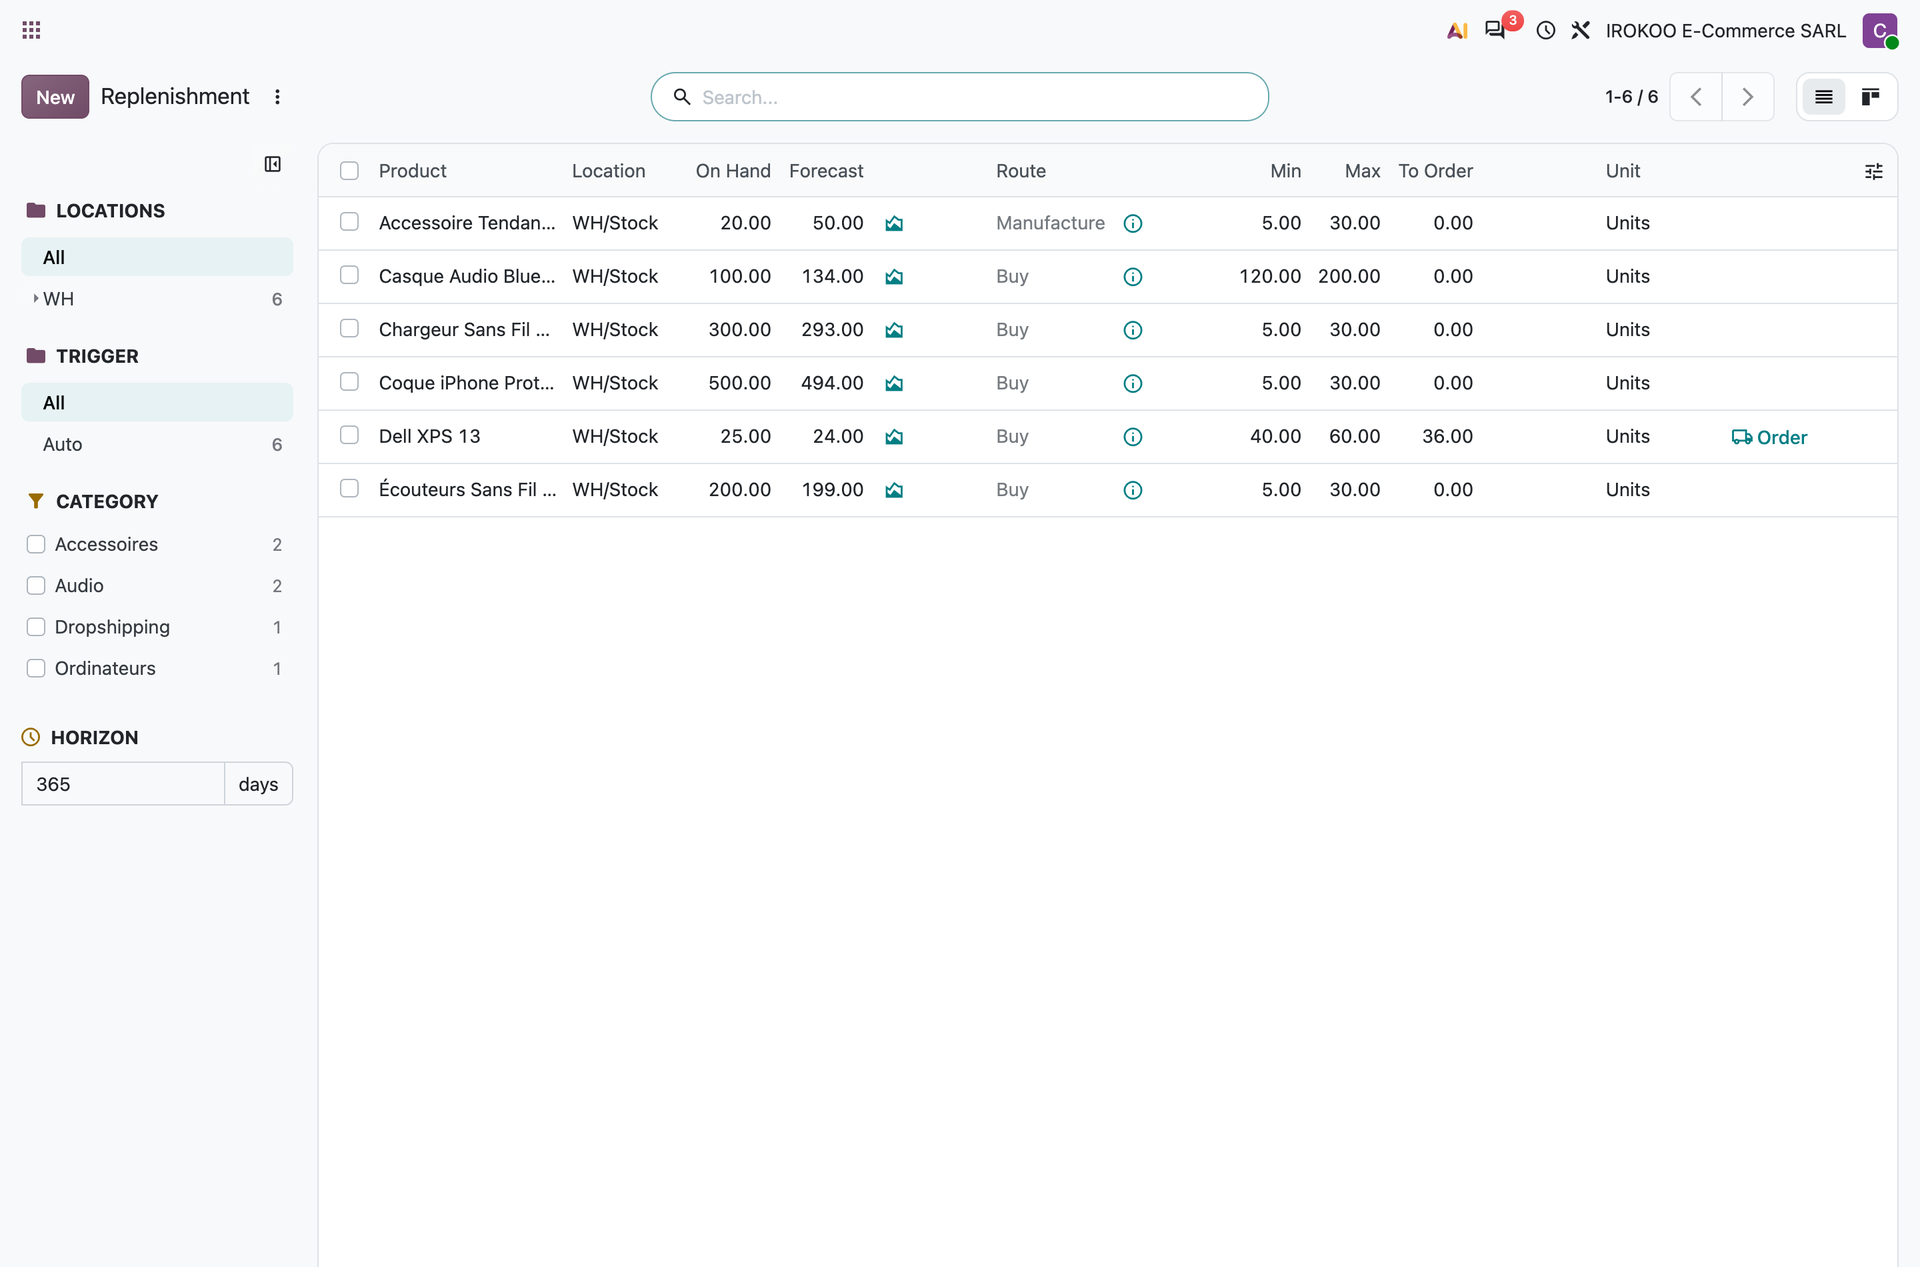Open conversations with 3 unread messages
1920x1267 pixels.
(x=1496, y=30)
